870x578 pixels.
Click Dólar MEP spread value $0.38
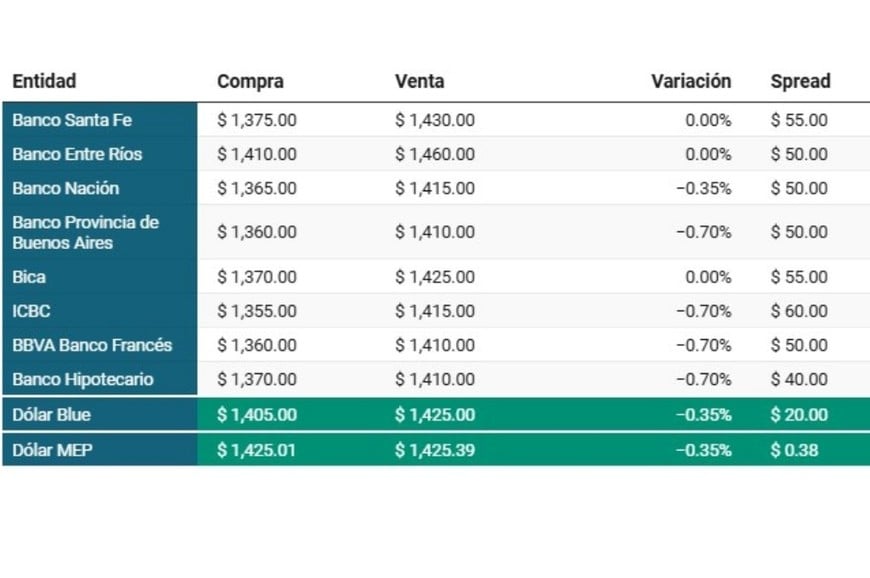(794, 450)
